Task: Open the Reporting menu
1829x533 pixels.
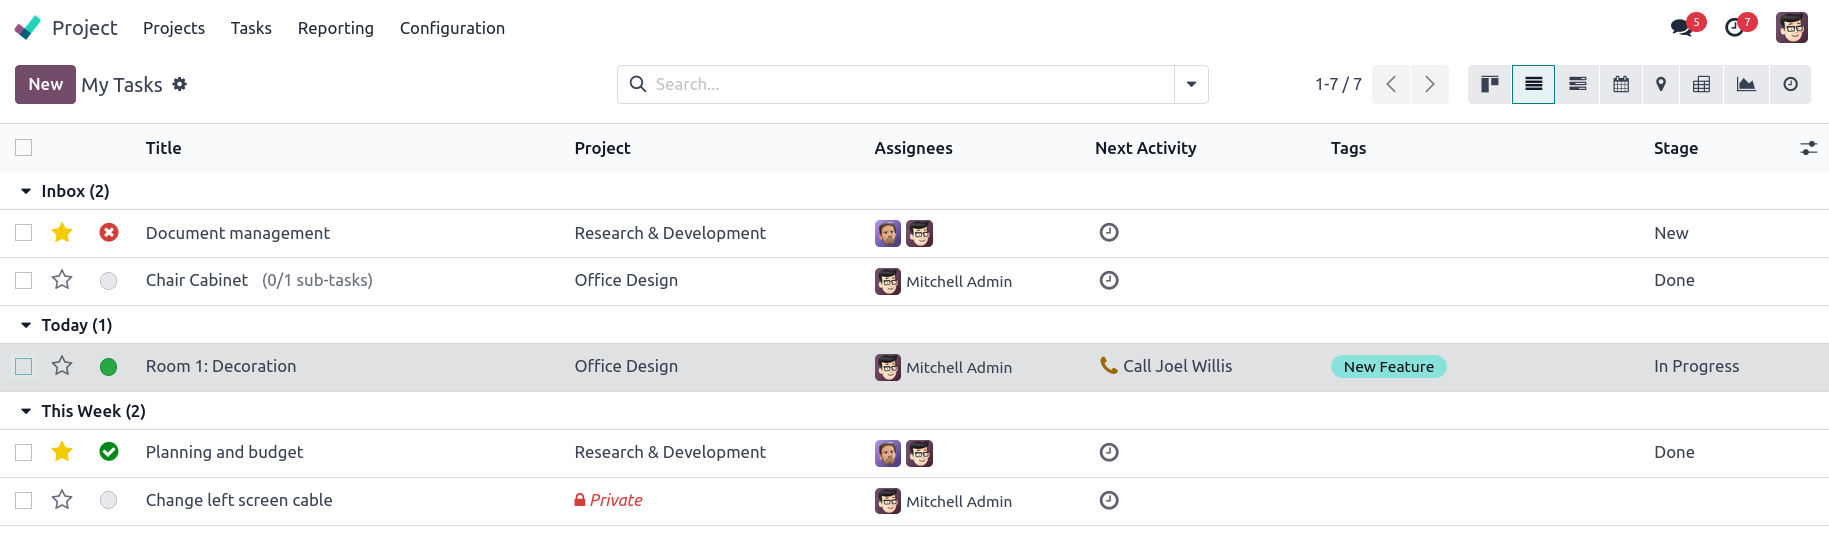Action: click(335, 28)
